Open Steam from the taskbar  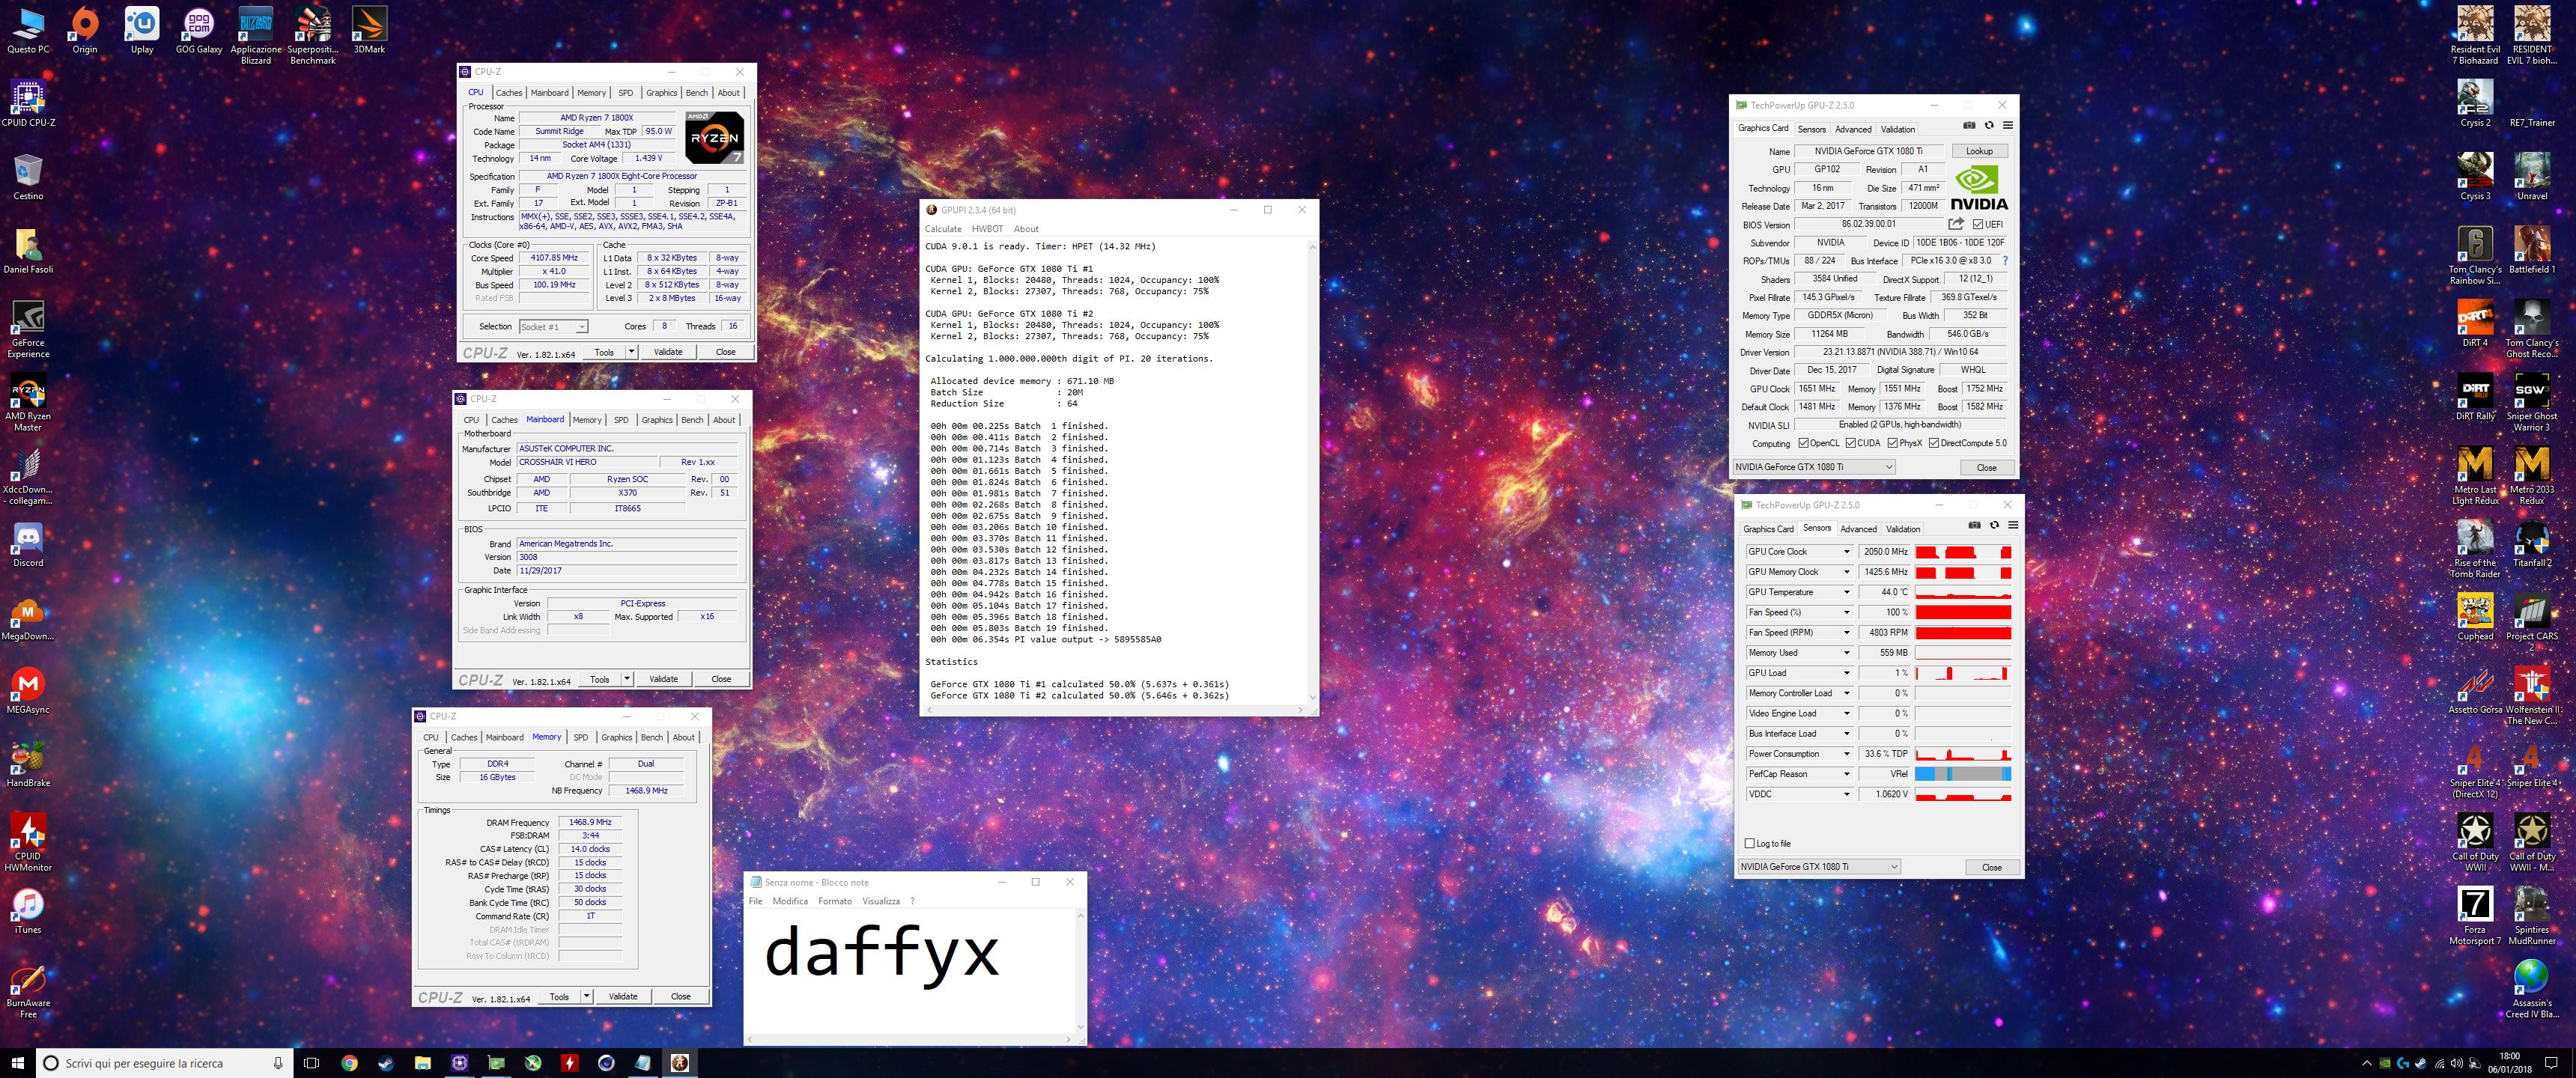386,1063
